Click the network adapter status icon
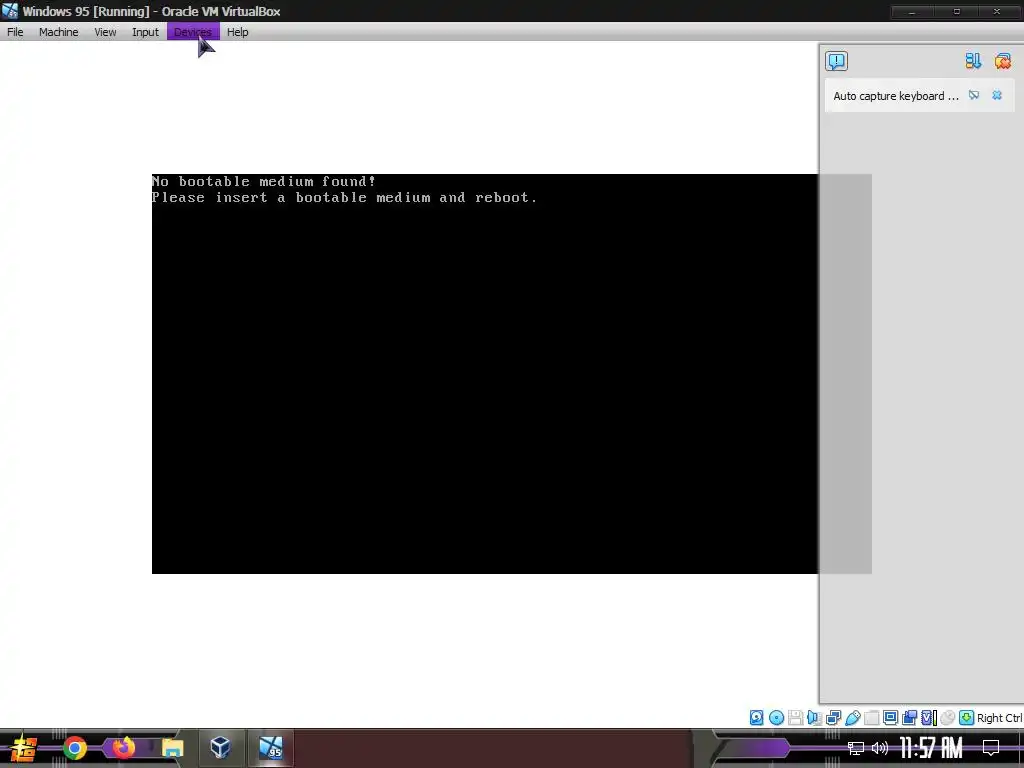Screen dimensions: 1024x768 (833, 718)
